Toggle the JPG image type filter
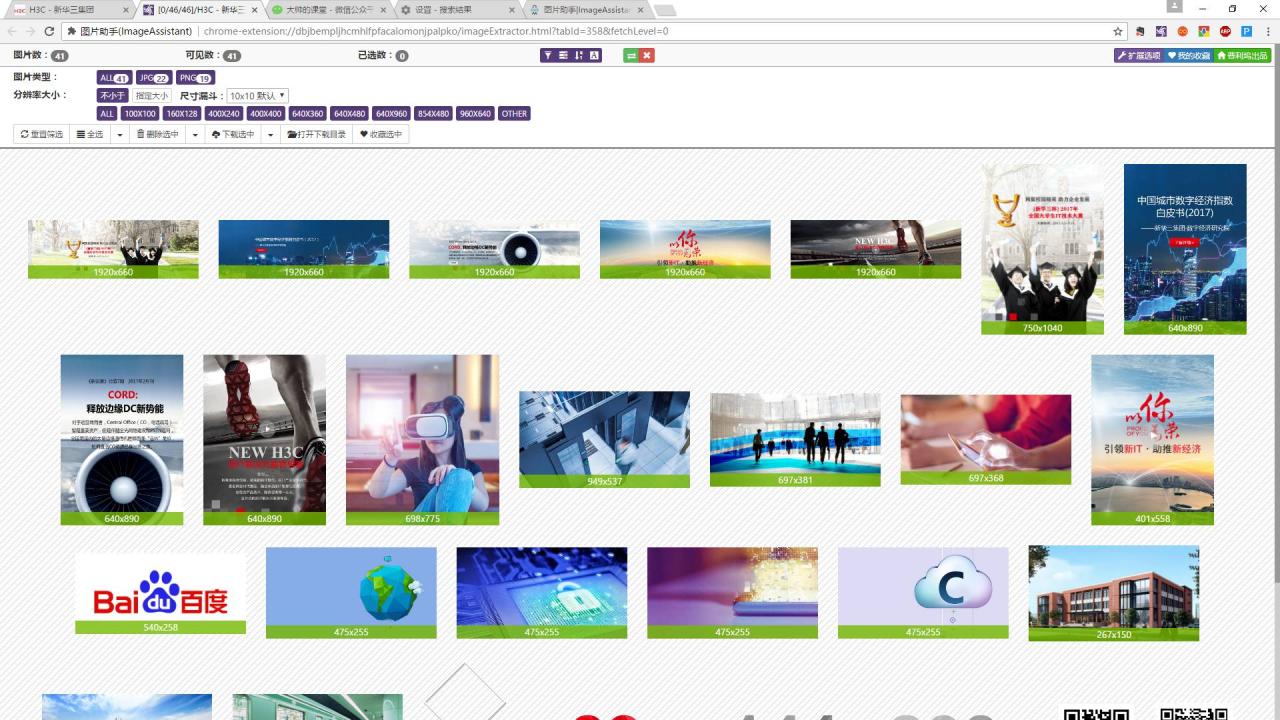Viewport: 1280px width, 720px height. pos(153,78)
